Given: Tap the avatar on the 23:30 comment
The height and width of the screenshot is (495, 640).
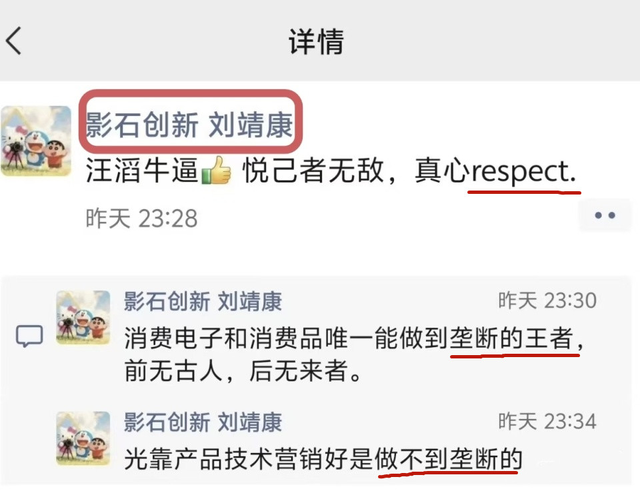Looking at the screenshot, I should coord(83,317).
